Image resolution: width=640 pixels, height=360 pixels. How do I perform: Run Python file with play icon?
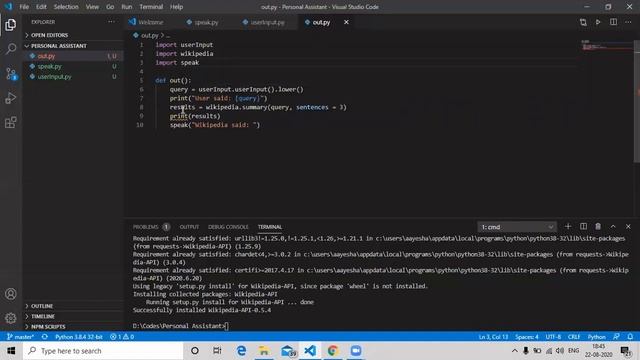point(598,22)
